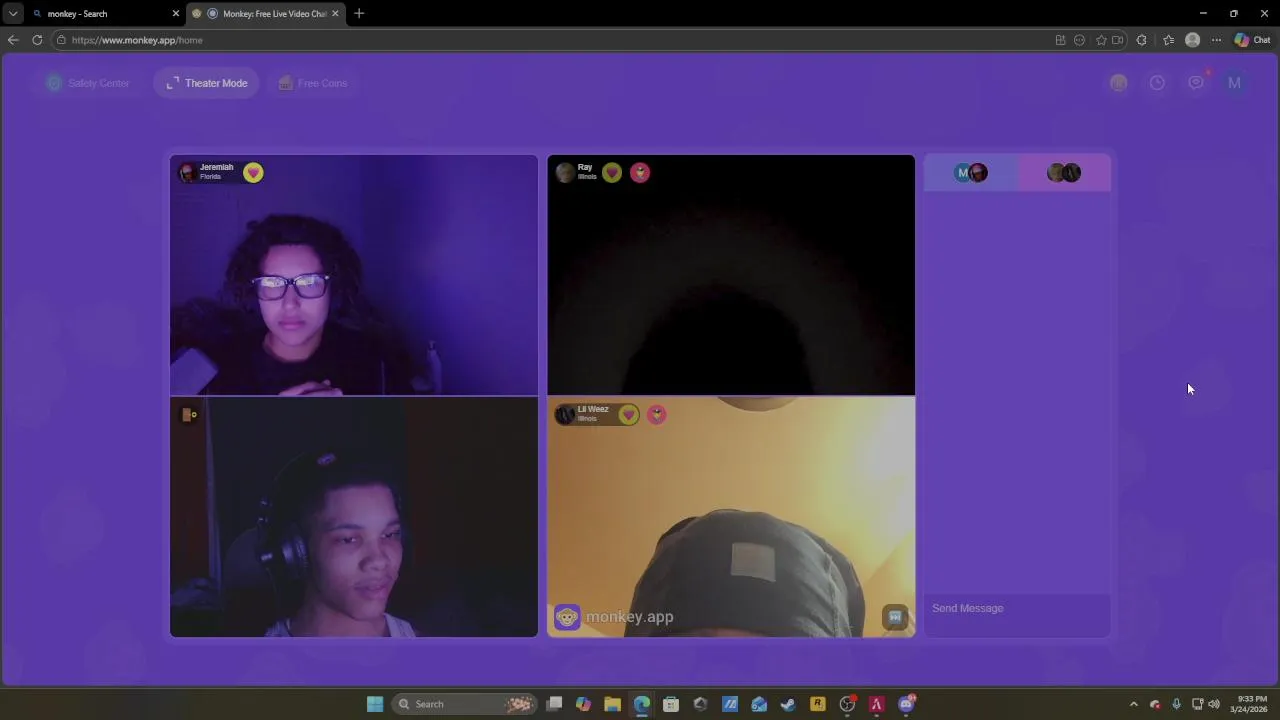
Task: Open browser extensions menu
Action: coord(1142,40)
